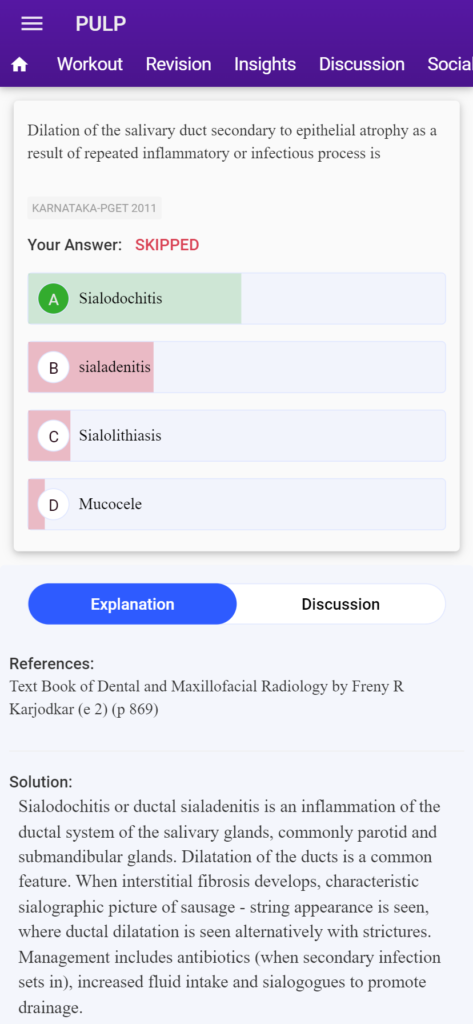
Task: Open the Discussion tab in the top navigation
Action: (x=362, y=64)
